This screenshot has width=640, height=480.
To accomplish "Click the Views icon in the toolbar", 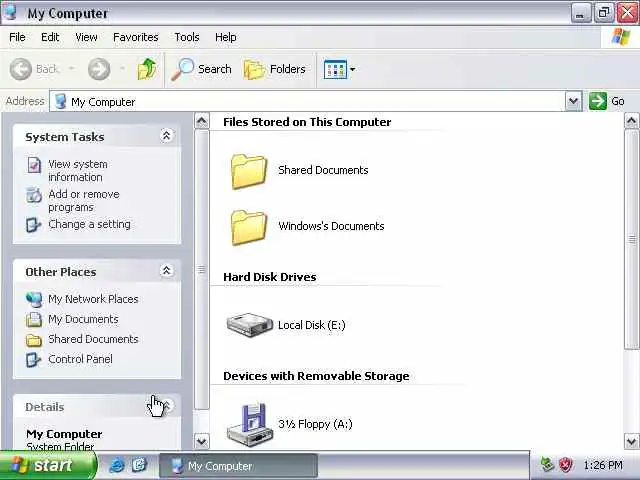I will [335, 69].
